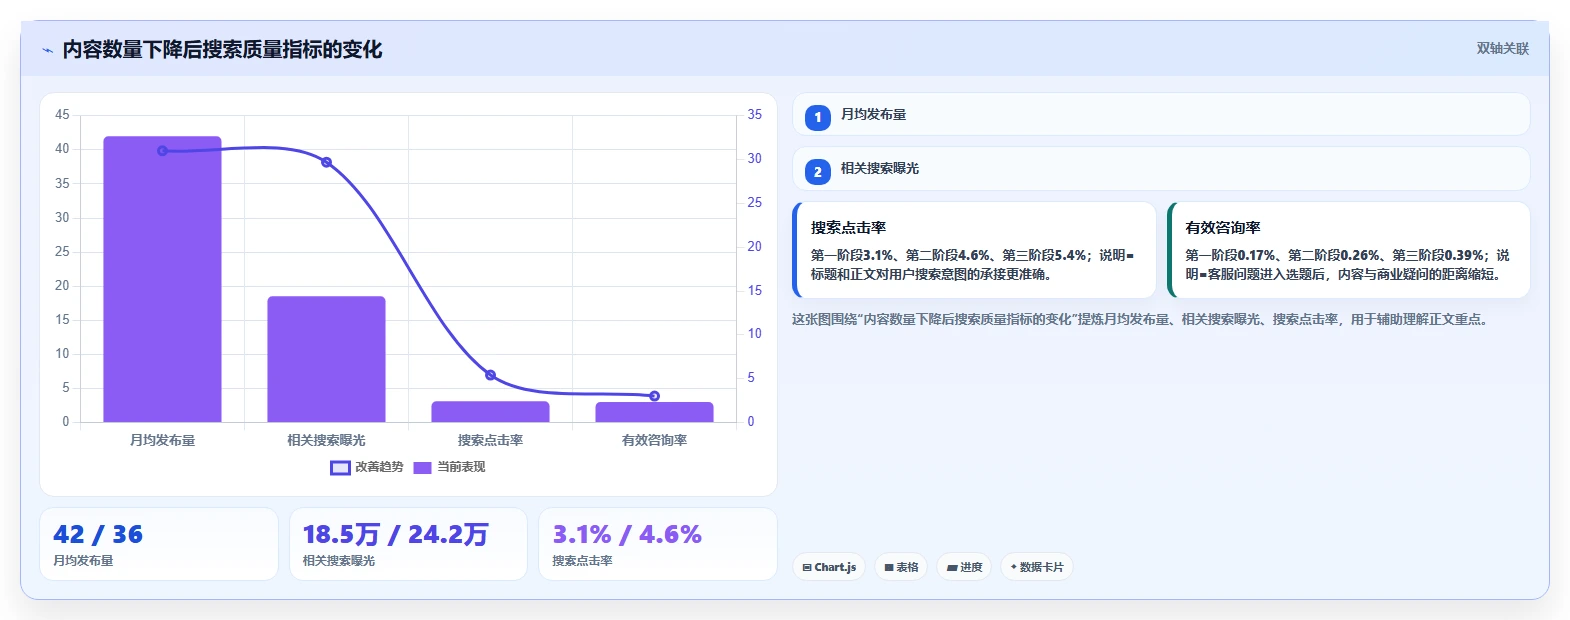The height and width of the screenshot is (620, 1570).
Task: Click the trend line point above 月均发布量
Action: coord(162,151)
